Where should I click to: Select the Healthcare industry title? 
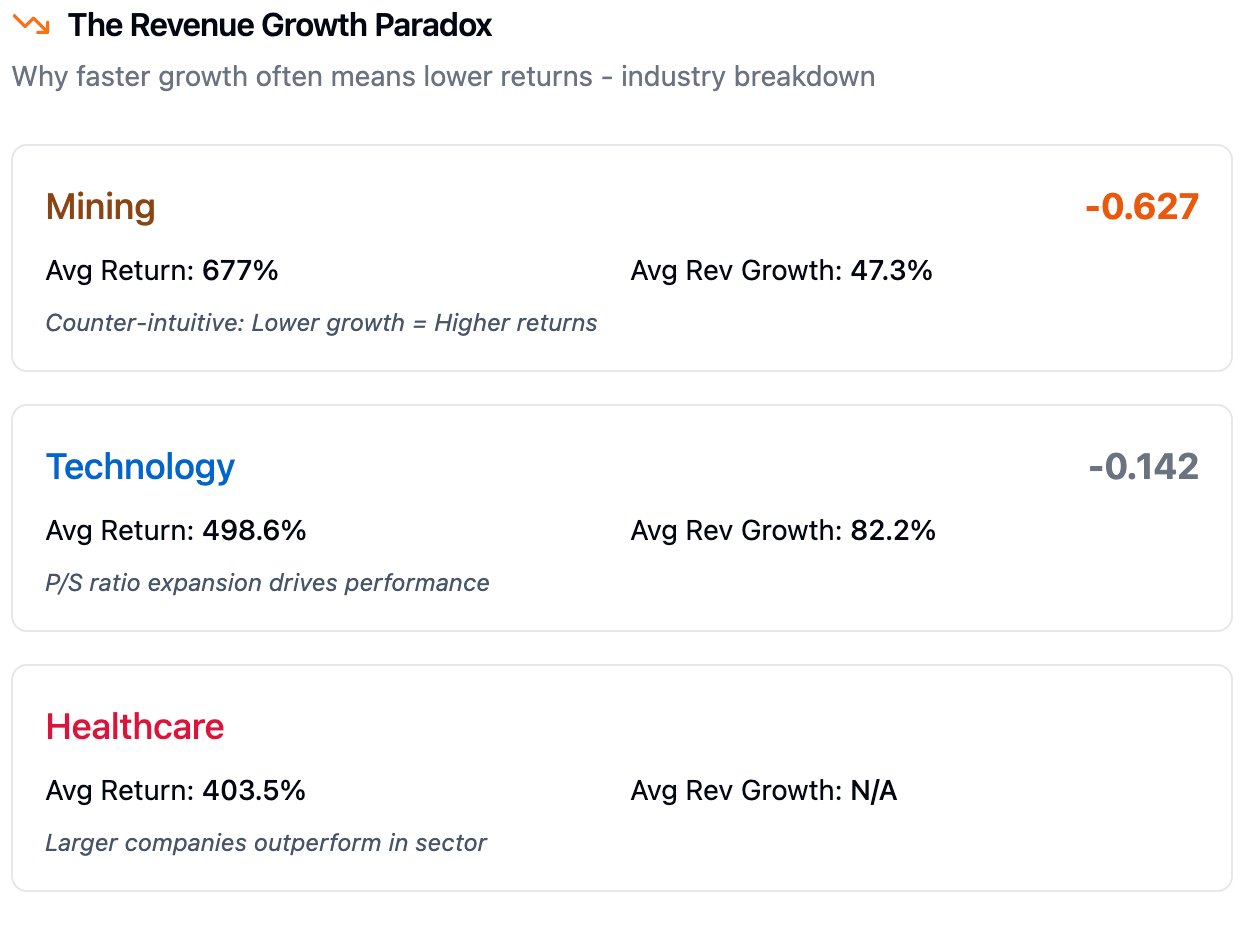click(x=135, y=727)
